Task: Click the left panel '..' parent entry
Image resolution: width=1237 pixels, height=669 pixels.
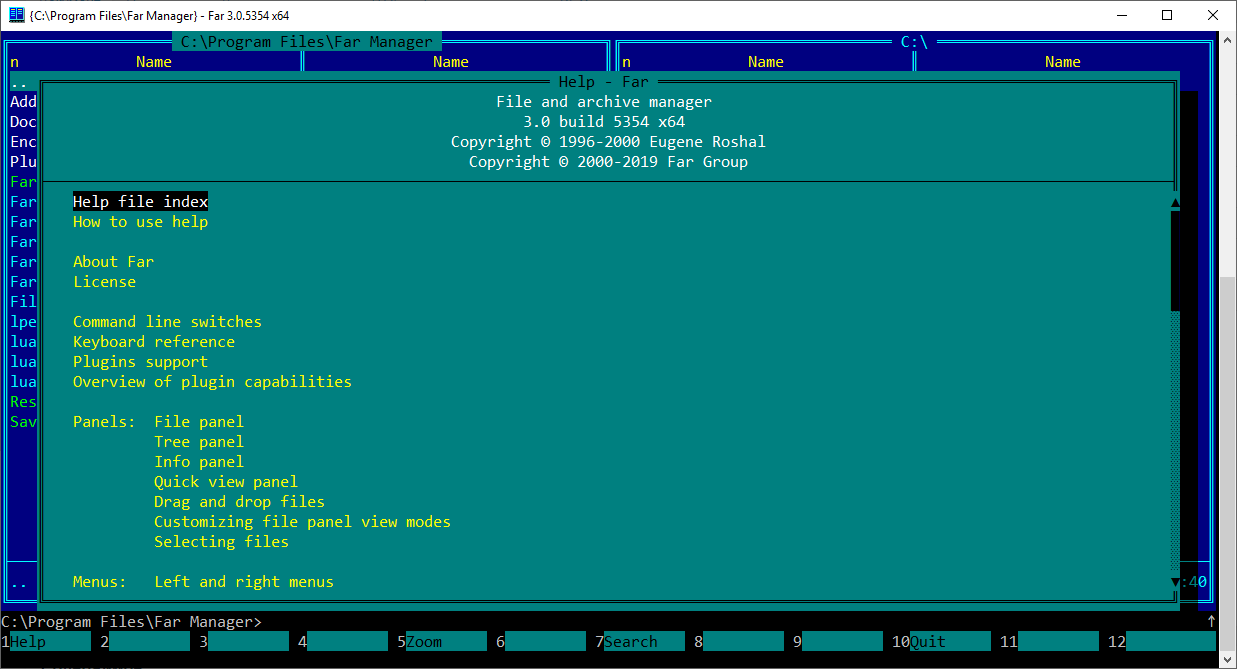Action: click(19, 82)
